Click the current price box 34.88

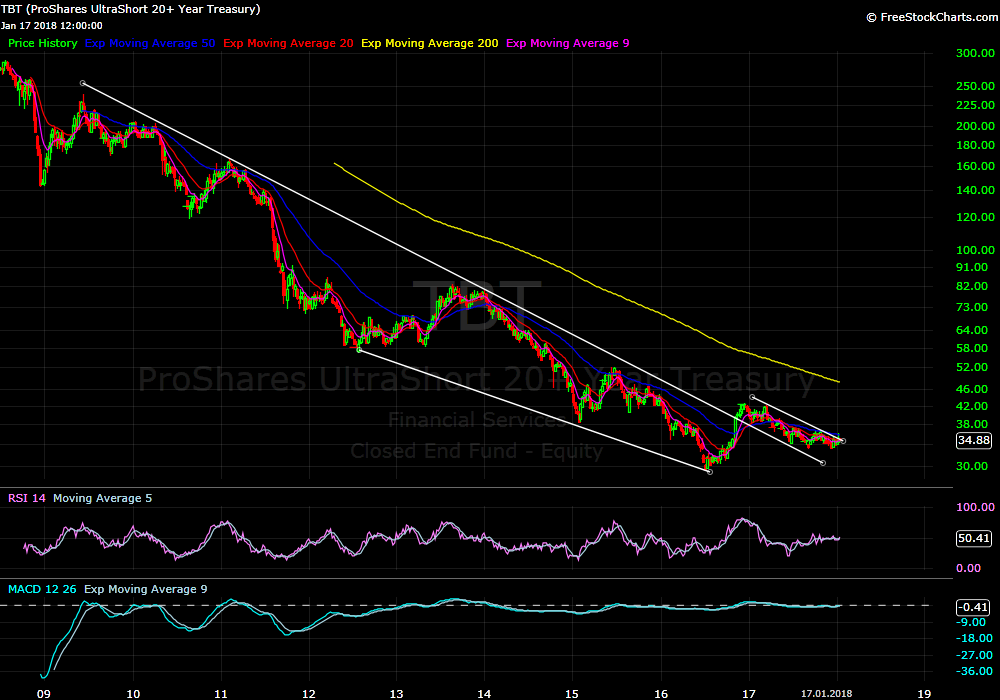[x=974, y=441]
